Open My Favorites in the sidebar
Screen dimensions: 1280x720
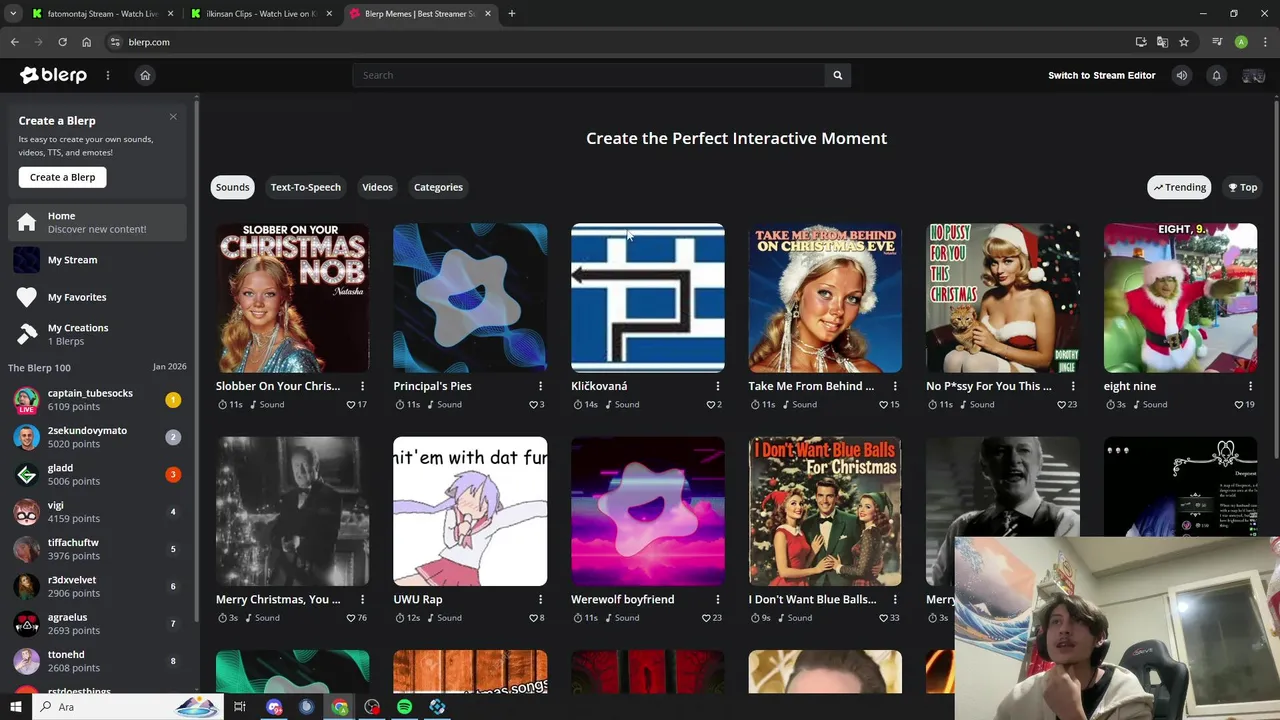pyautogui.click(x=97, y=297)
